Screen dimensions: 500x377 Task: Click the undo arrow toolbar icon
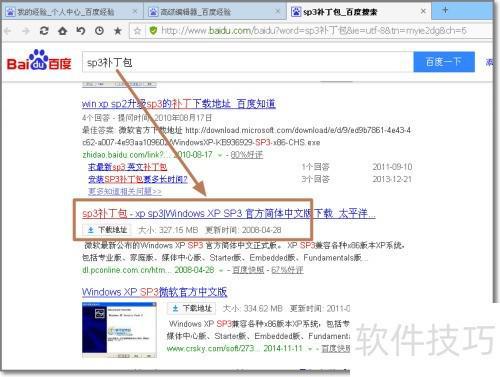coord(81,31)
